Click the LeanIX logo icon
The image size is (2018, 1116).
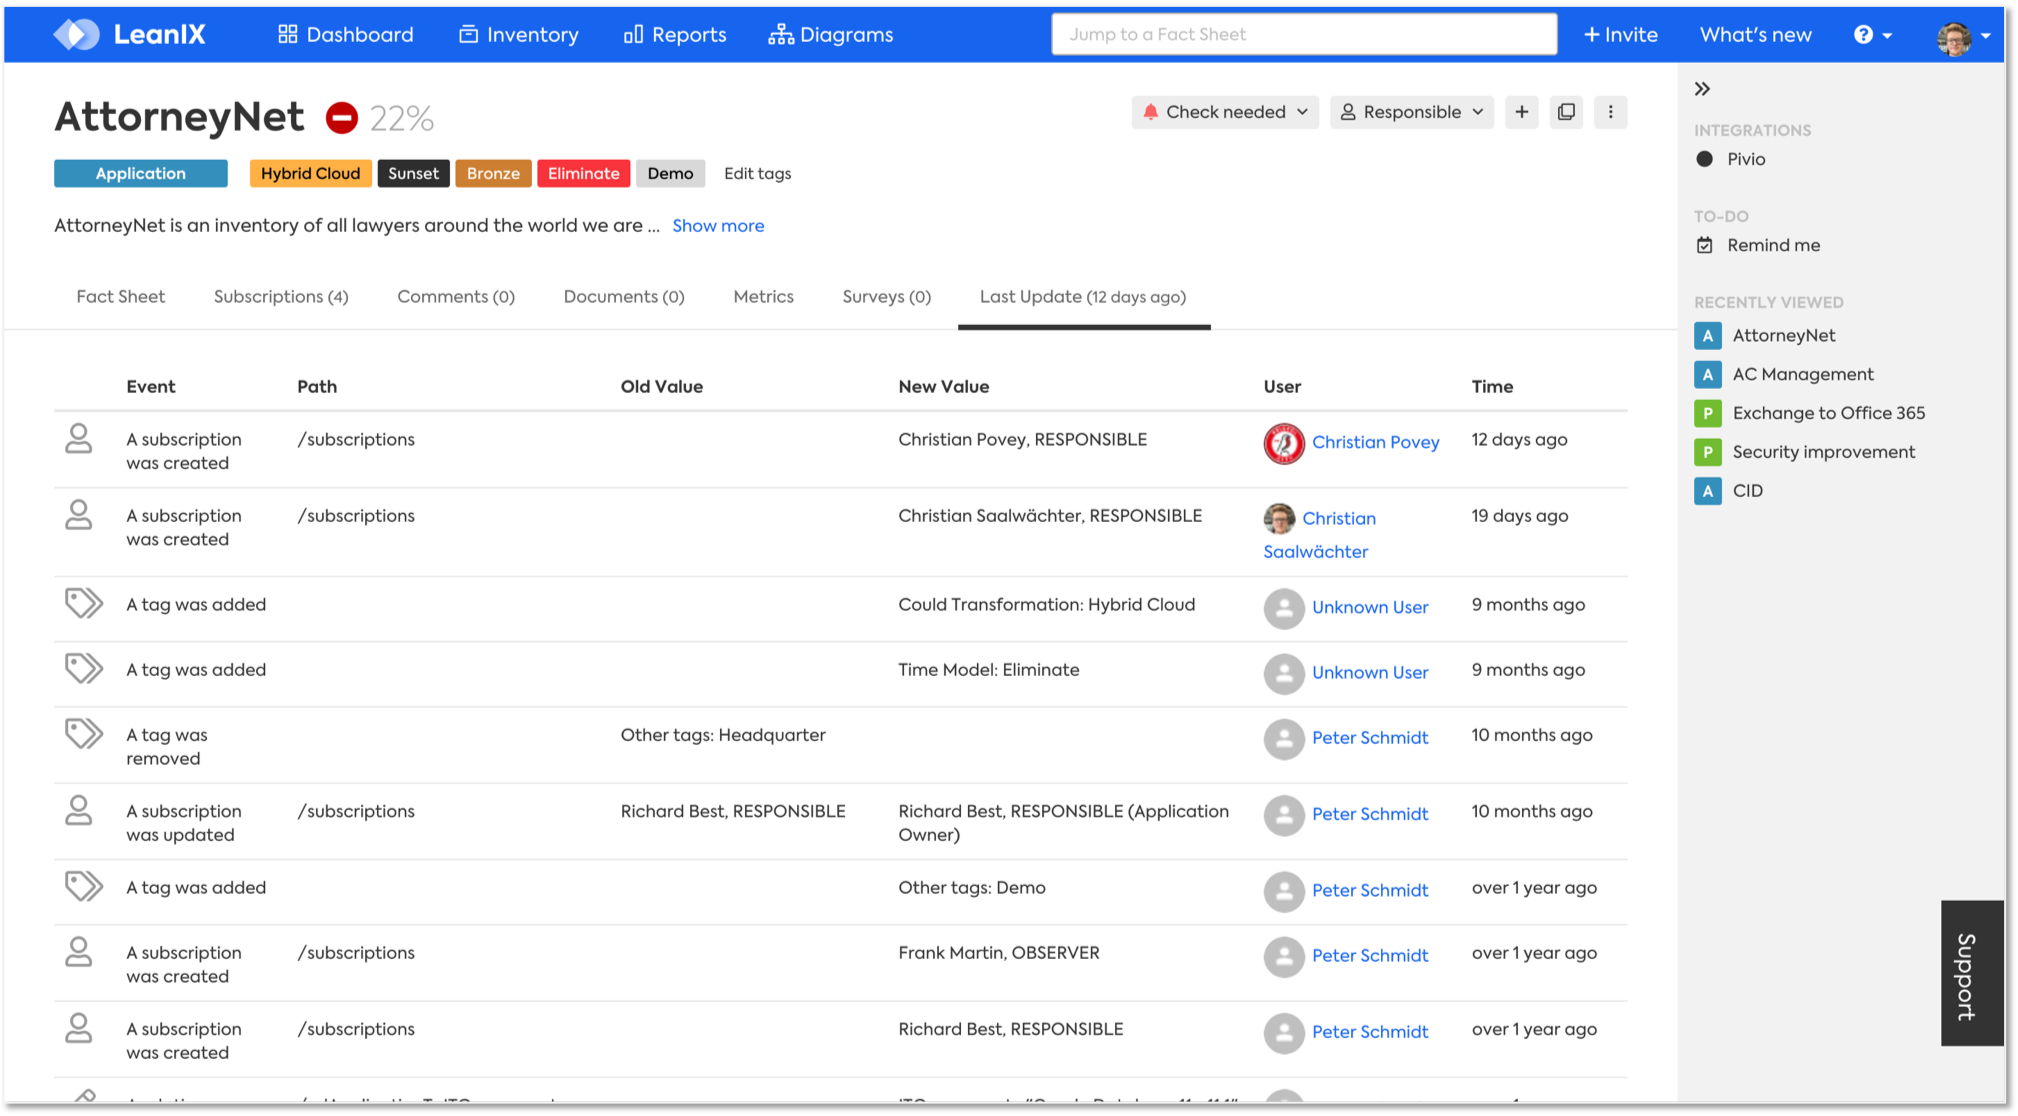tap(77, 34)
